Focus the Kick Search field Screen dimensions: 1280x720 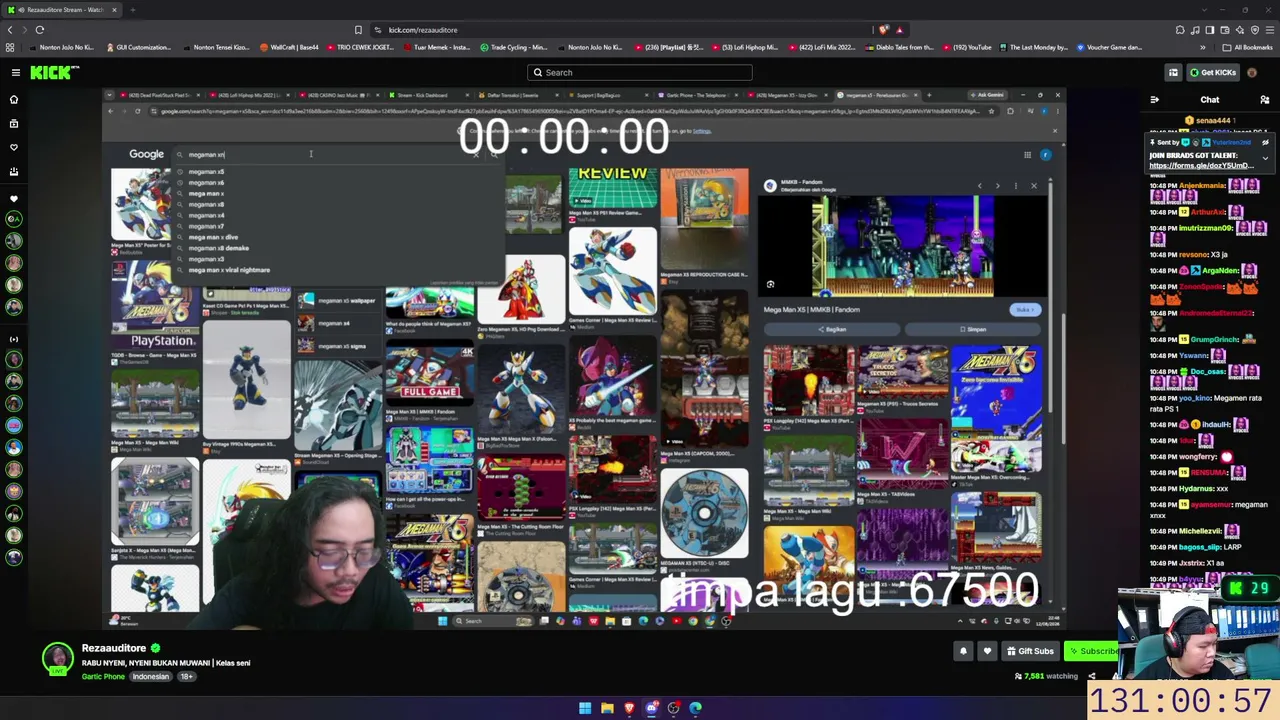[640, 72]
